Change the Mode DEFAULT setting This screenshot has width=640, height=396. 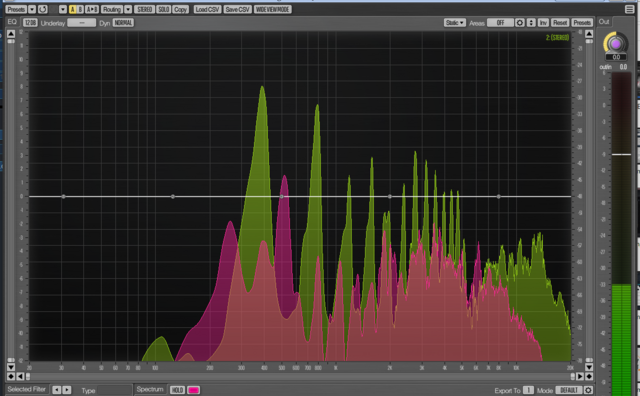569,390
